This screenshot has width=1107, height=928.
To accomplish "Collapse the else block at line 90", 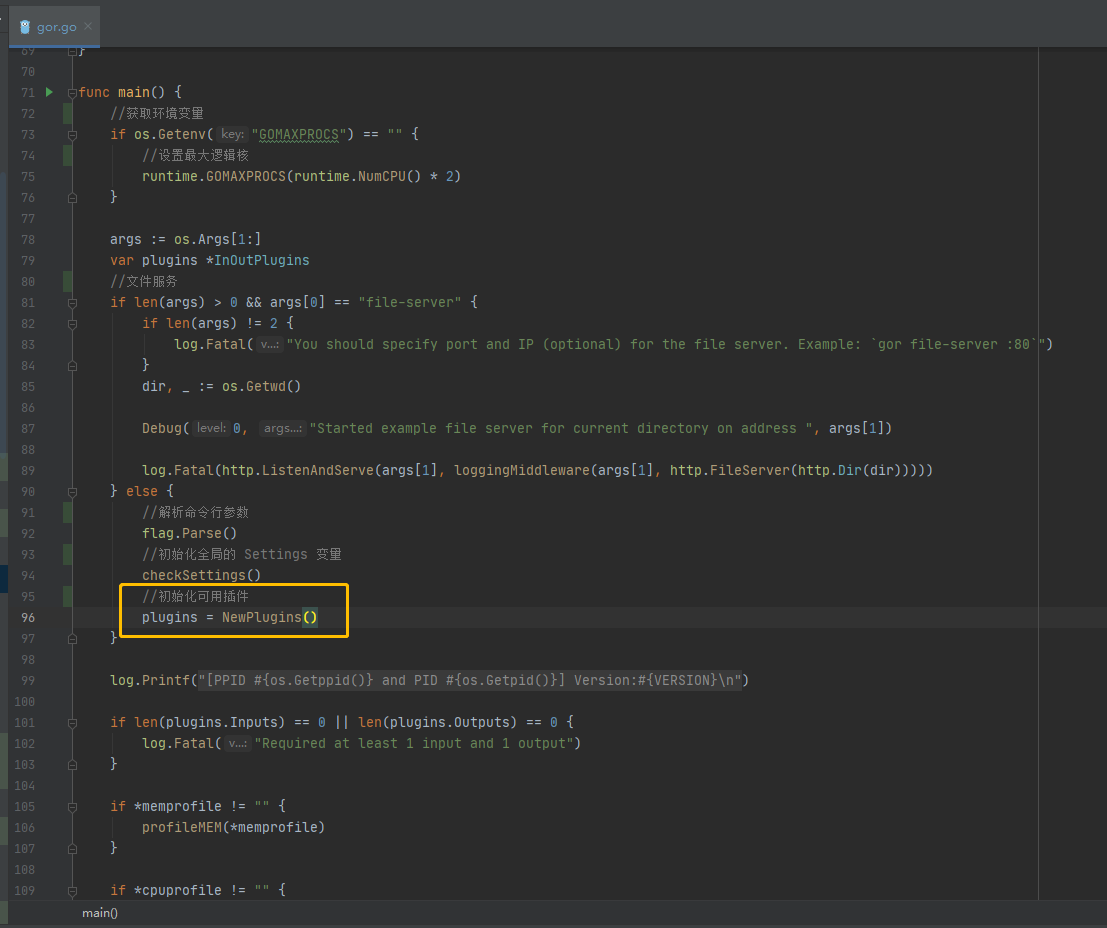I will pos(72,492).
